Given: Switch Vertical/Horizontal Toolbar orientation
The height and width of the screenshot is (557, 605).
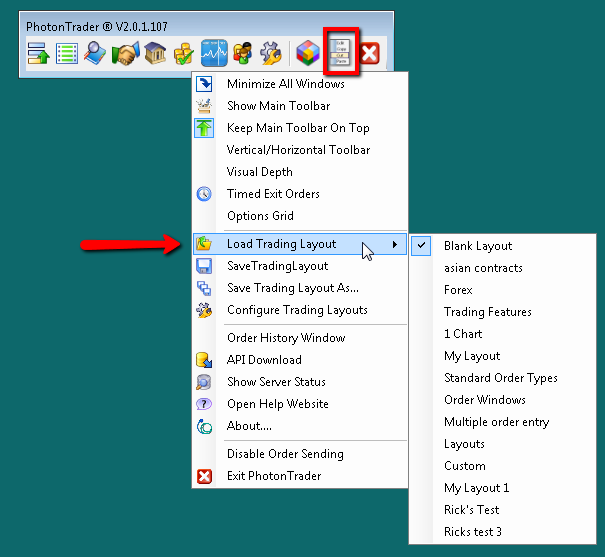Looking at the screenshot, I should (x=298, y=150).
